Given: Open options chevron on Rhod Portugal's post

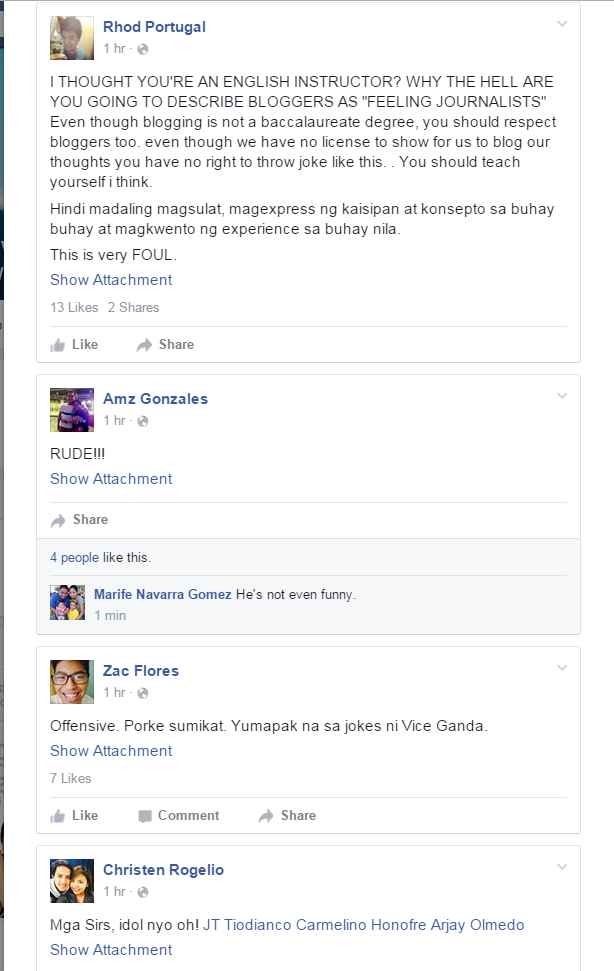Looking at the screenshot, I should point(562,24).
